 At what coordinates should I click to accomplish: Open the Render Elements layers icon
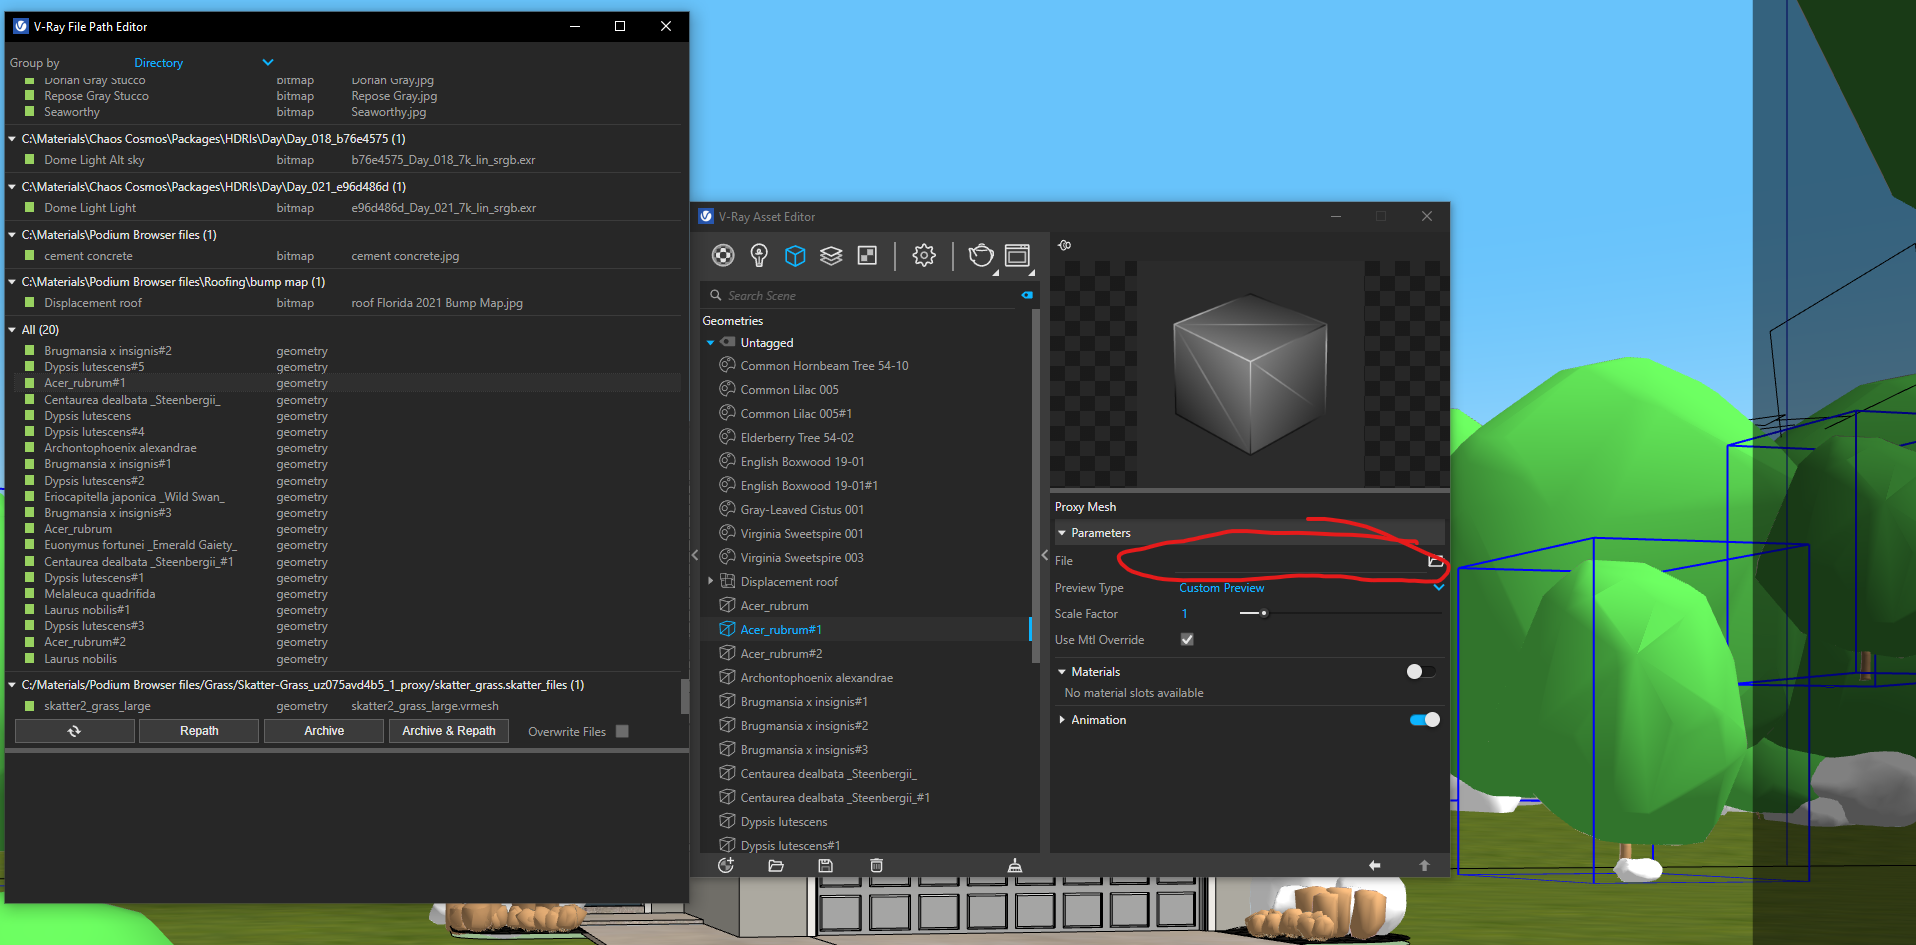(x=831, y=256)
